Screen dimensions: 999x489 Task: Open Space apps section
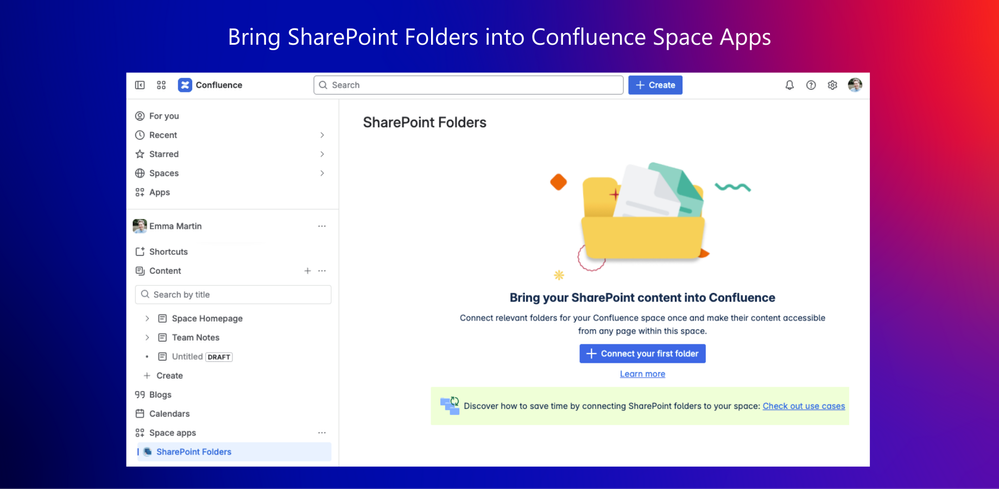(x=166, y=433)
